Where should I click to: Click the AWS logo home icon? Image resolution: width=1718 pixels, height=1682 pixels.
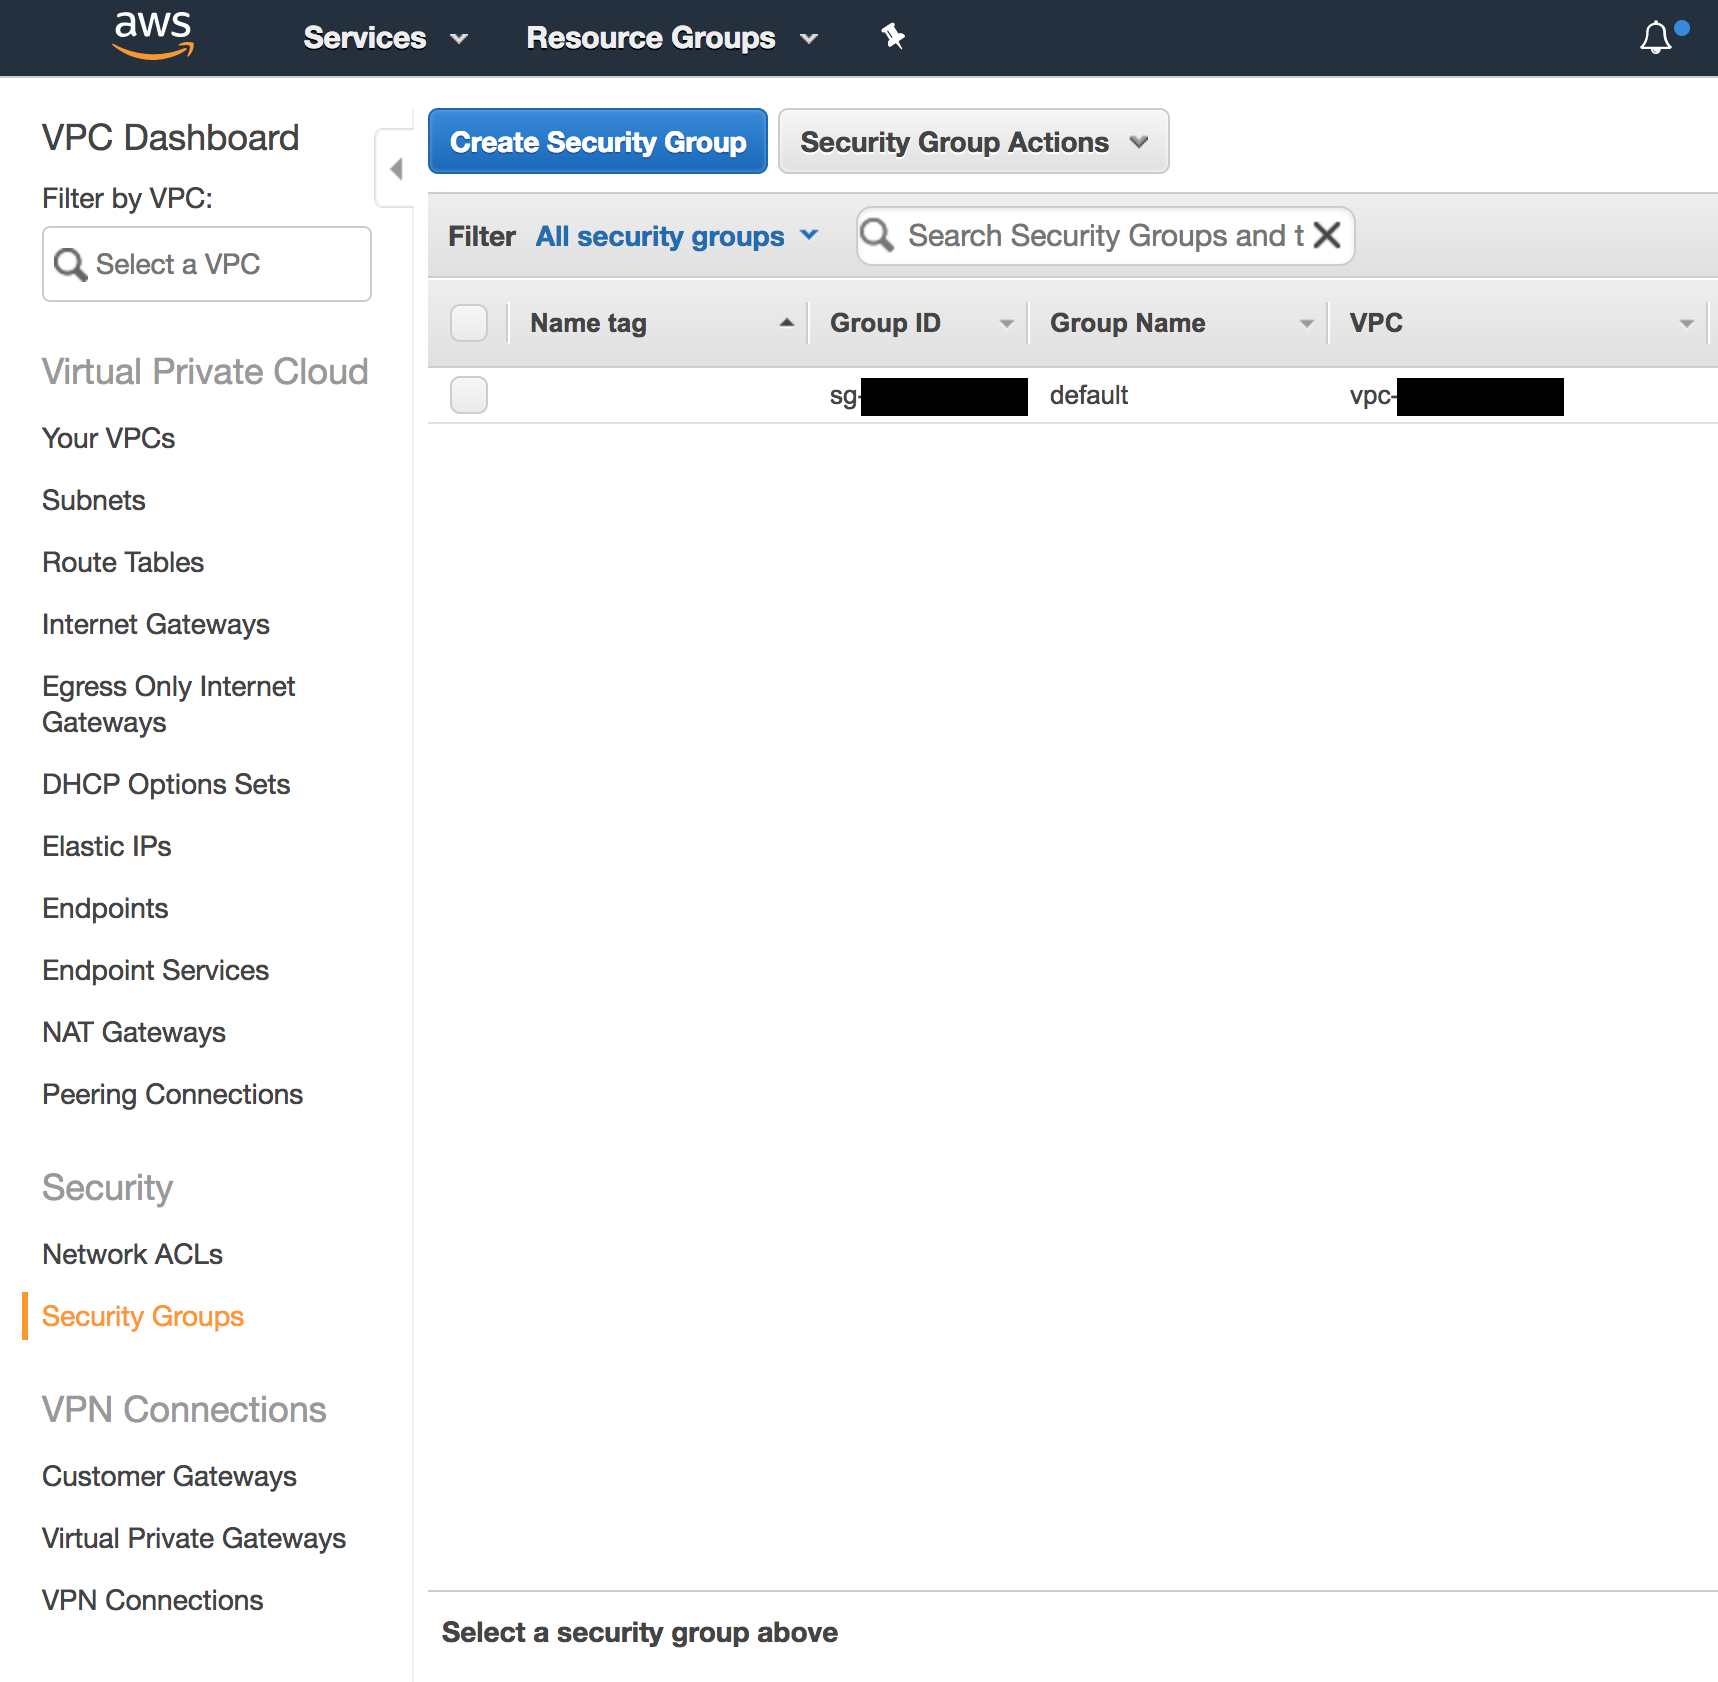coord(153,36)
